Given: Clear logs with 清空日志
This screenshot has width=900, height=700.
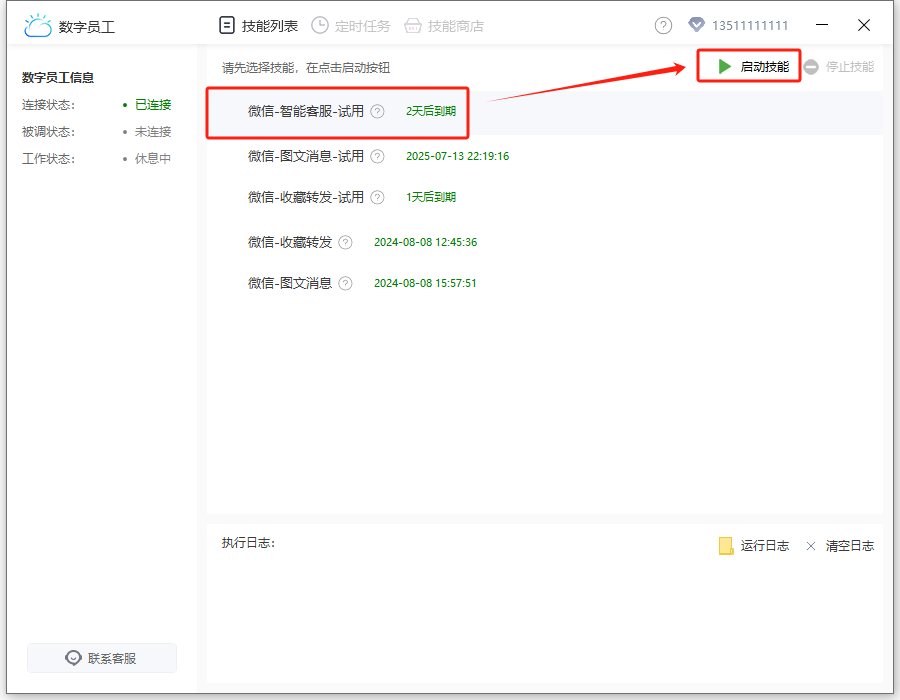Looking at the screenshot, I should click(840, 546).
